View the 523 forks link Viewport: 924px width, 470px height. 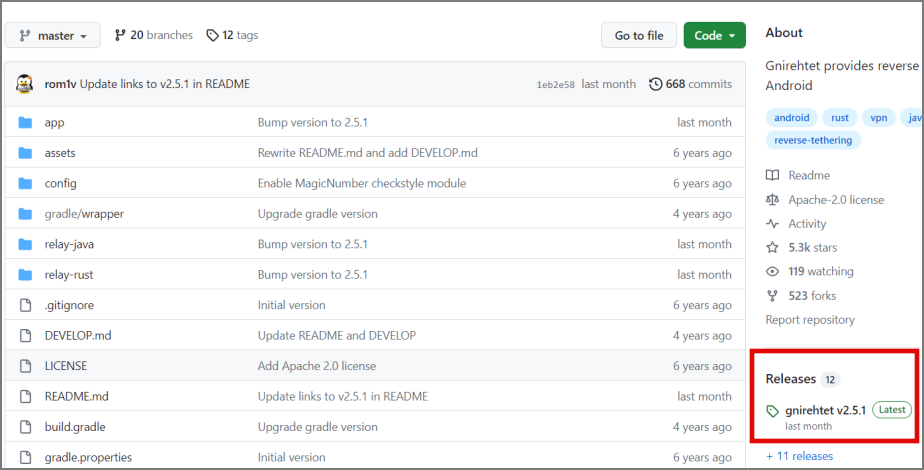(x=812, y=296)
